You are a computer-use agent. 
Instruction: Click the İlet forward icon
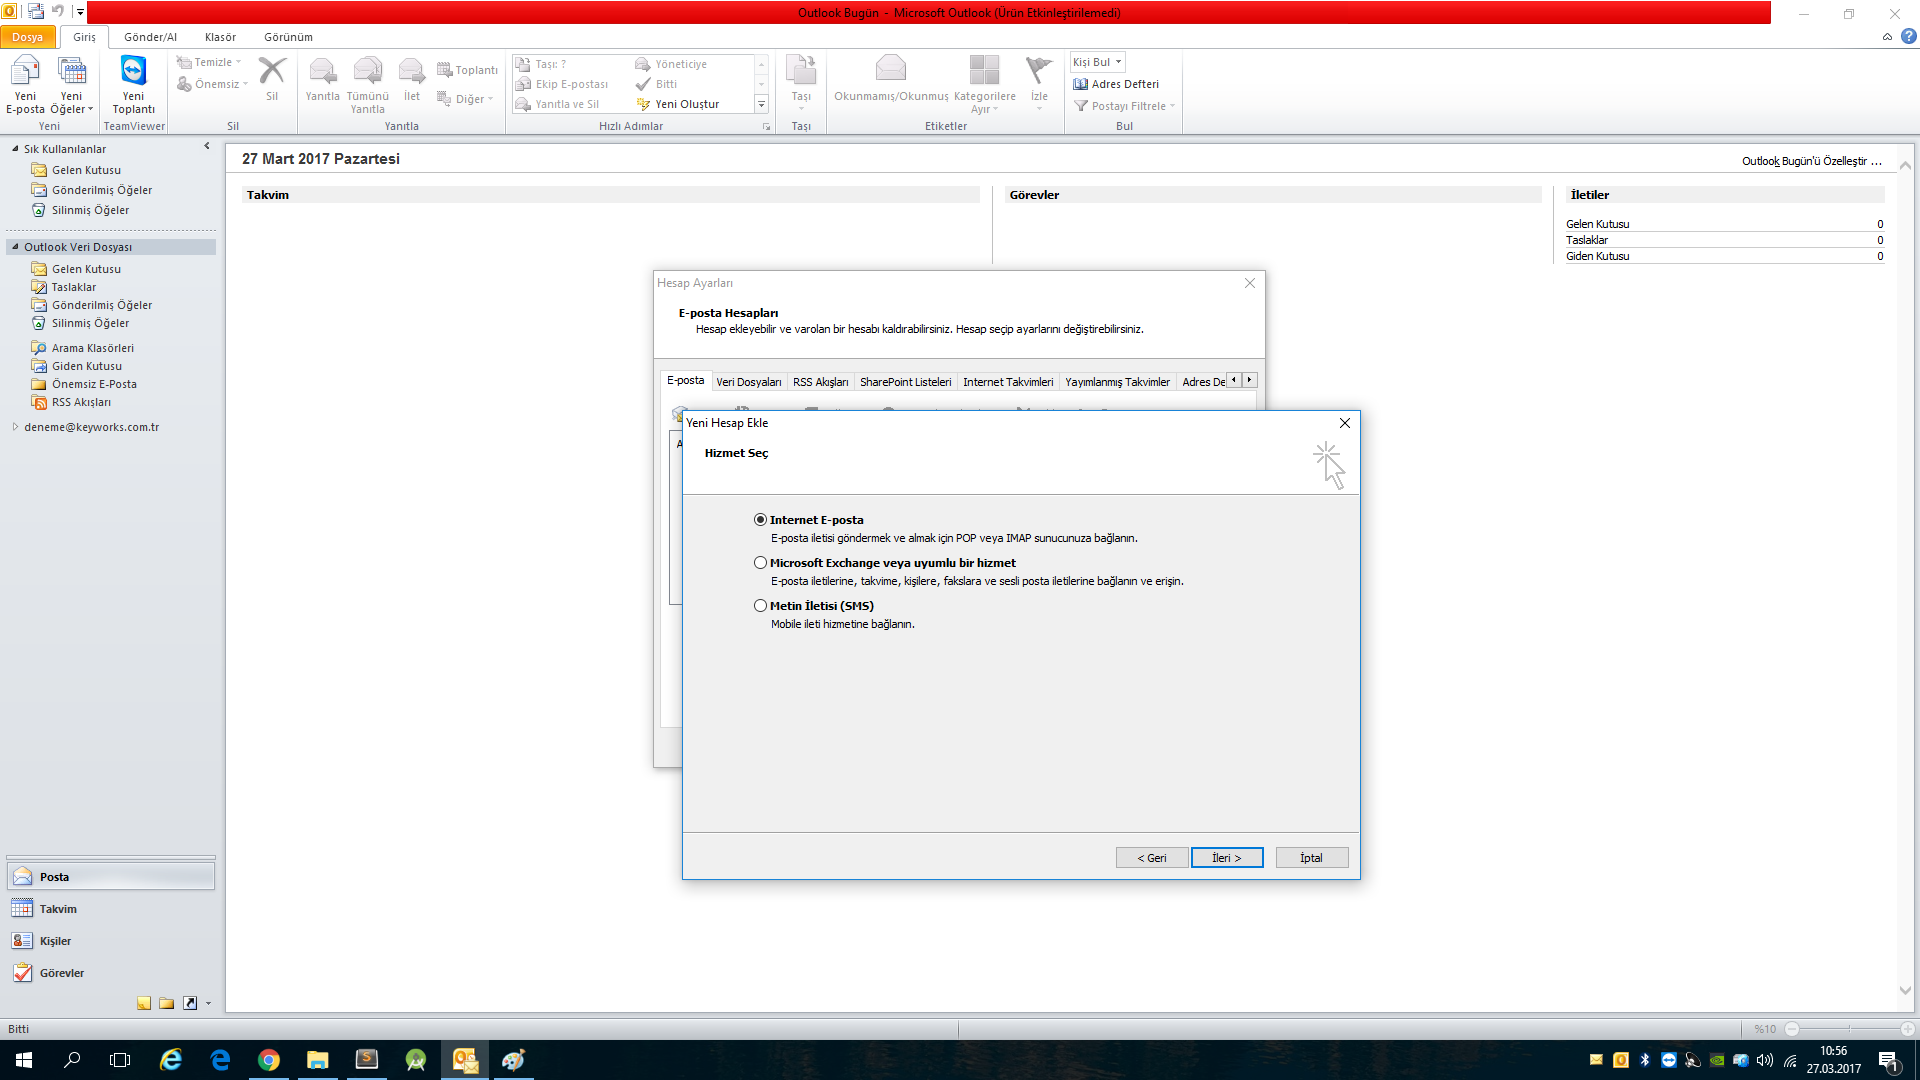coord(412,79)
